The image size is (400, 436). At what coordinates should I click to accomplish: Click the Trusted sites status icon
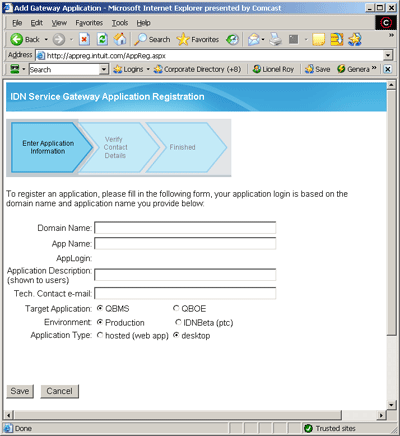[x=308, y=428]
